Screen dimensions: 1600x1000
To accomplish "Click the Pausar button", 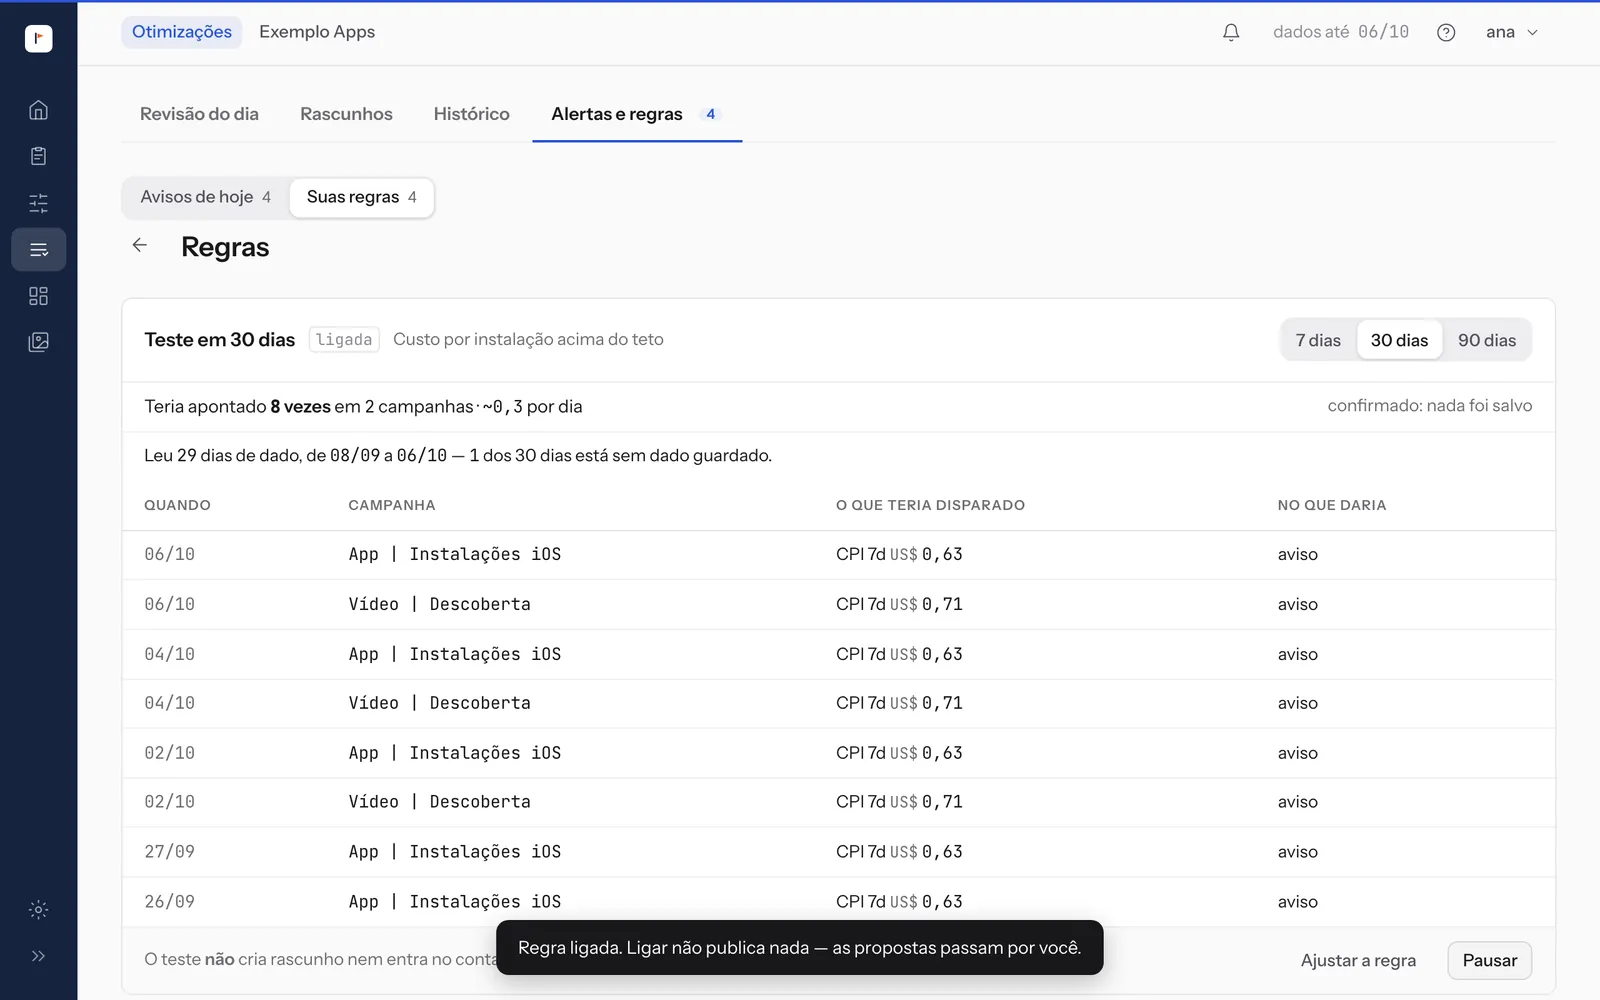I will tap(1490, 960).
